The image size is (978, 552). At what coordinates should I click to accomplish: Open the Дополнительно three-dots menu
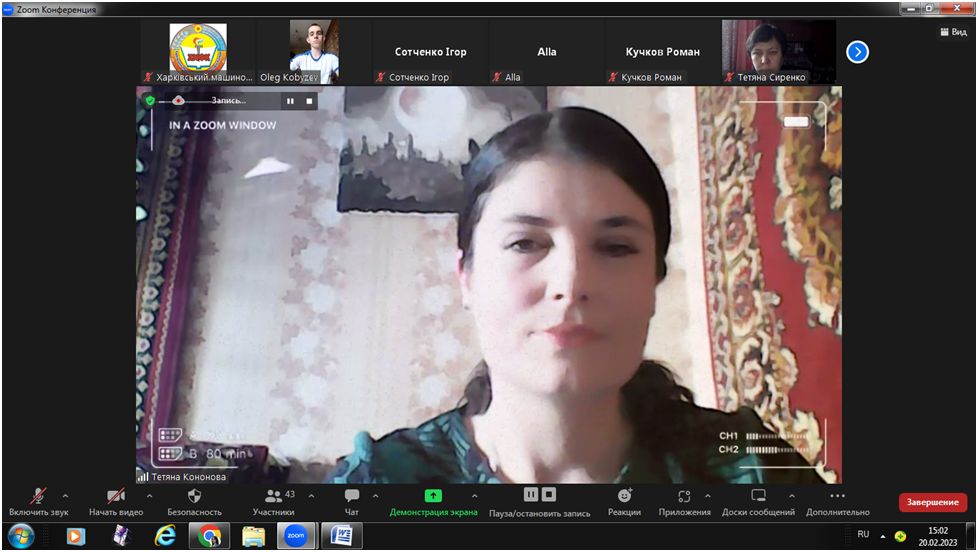point(838,496)
